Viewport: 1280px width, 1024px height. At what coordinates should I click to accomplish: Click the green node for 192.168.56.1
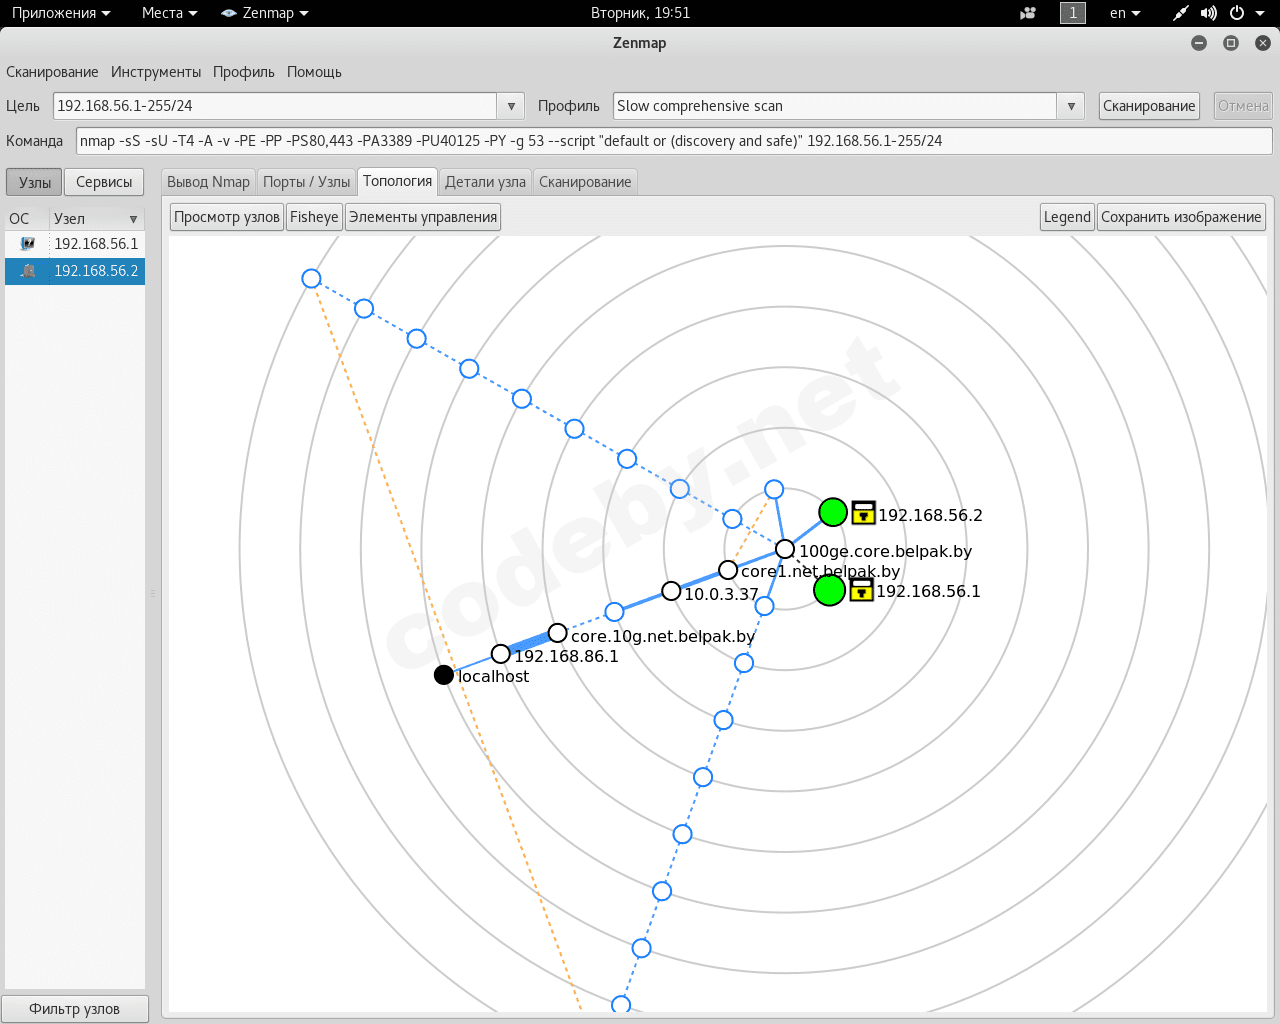point(829,590)
